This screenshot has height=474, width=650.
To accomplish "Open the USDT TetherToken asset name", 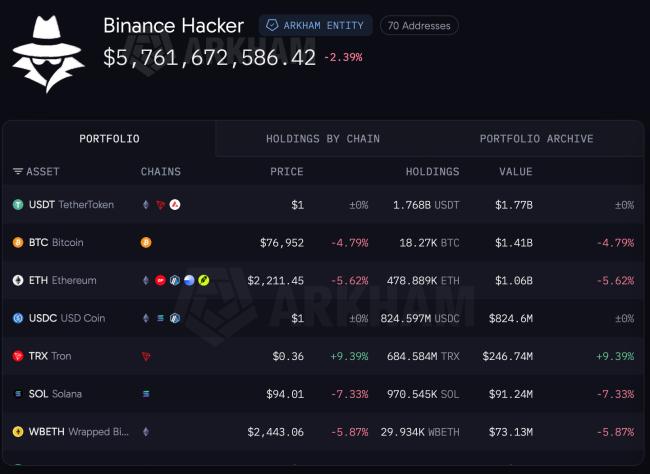I will click(71, 204).
